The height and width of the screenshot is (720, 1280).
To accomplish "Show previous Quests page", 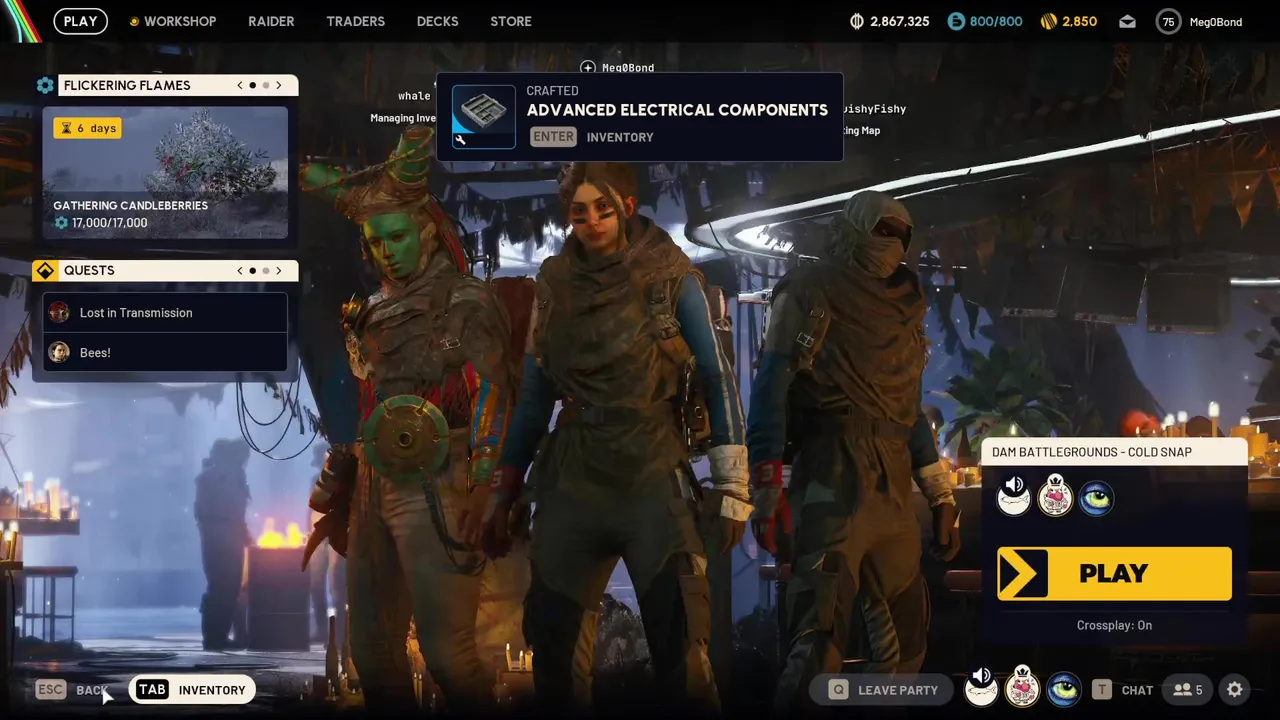I will click(x=240, y=270).
